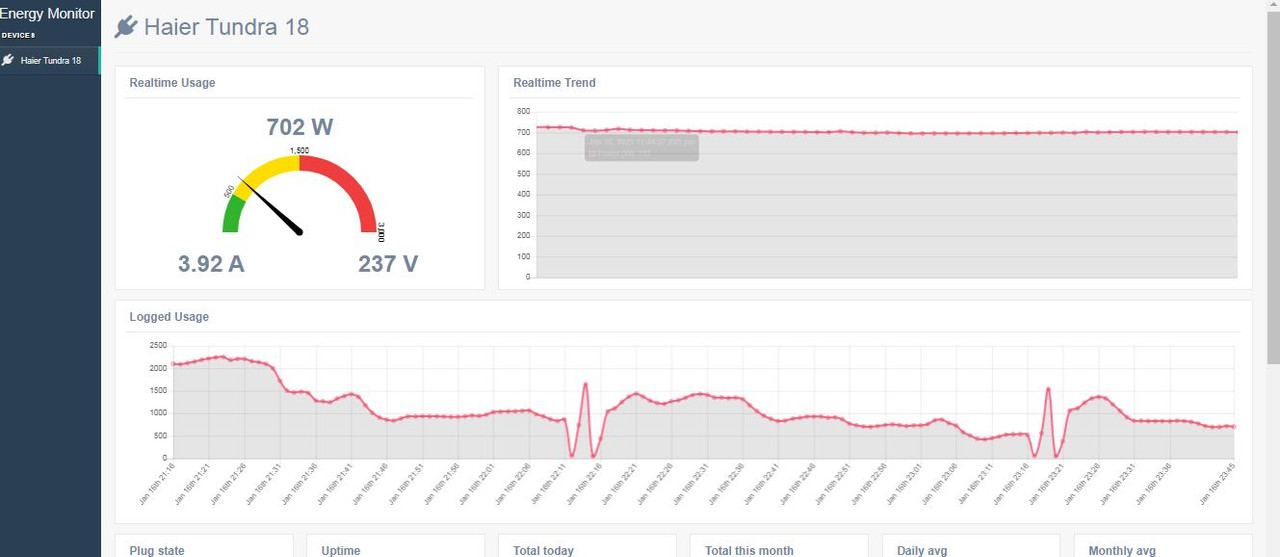Click the Realtime Usage panel title
The height and width of the screenshot is (557, 1280).
pos(172,83)
